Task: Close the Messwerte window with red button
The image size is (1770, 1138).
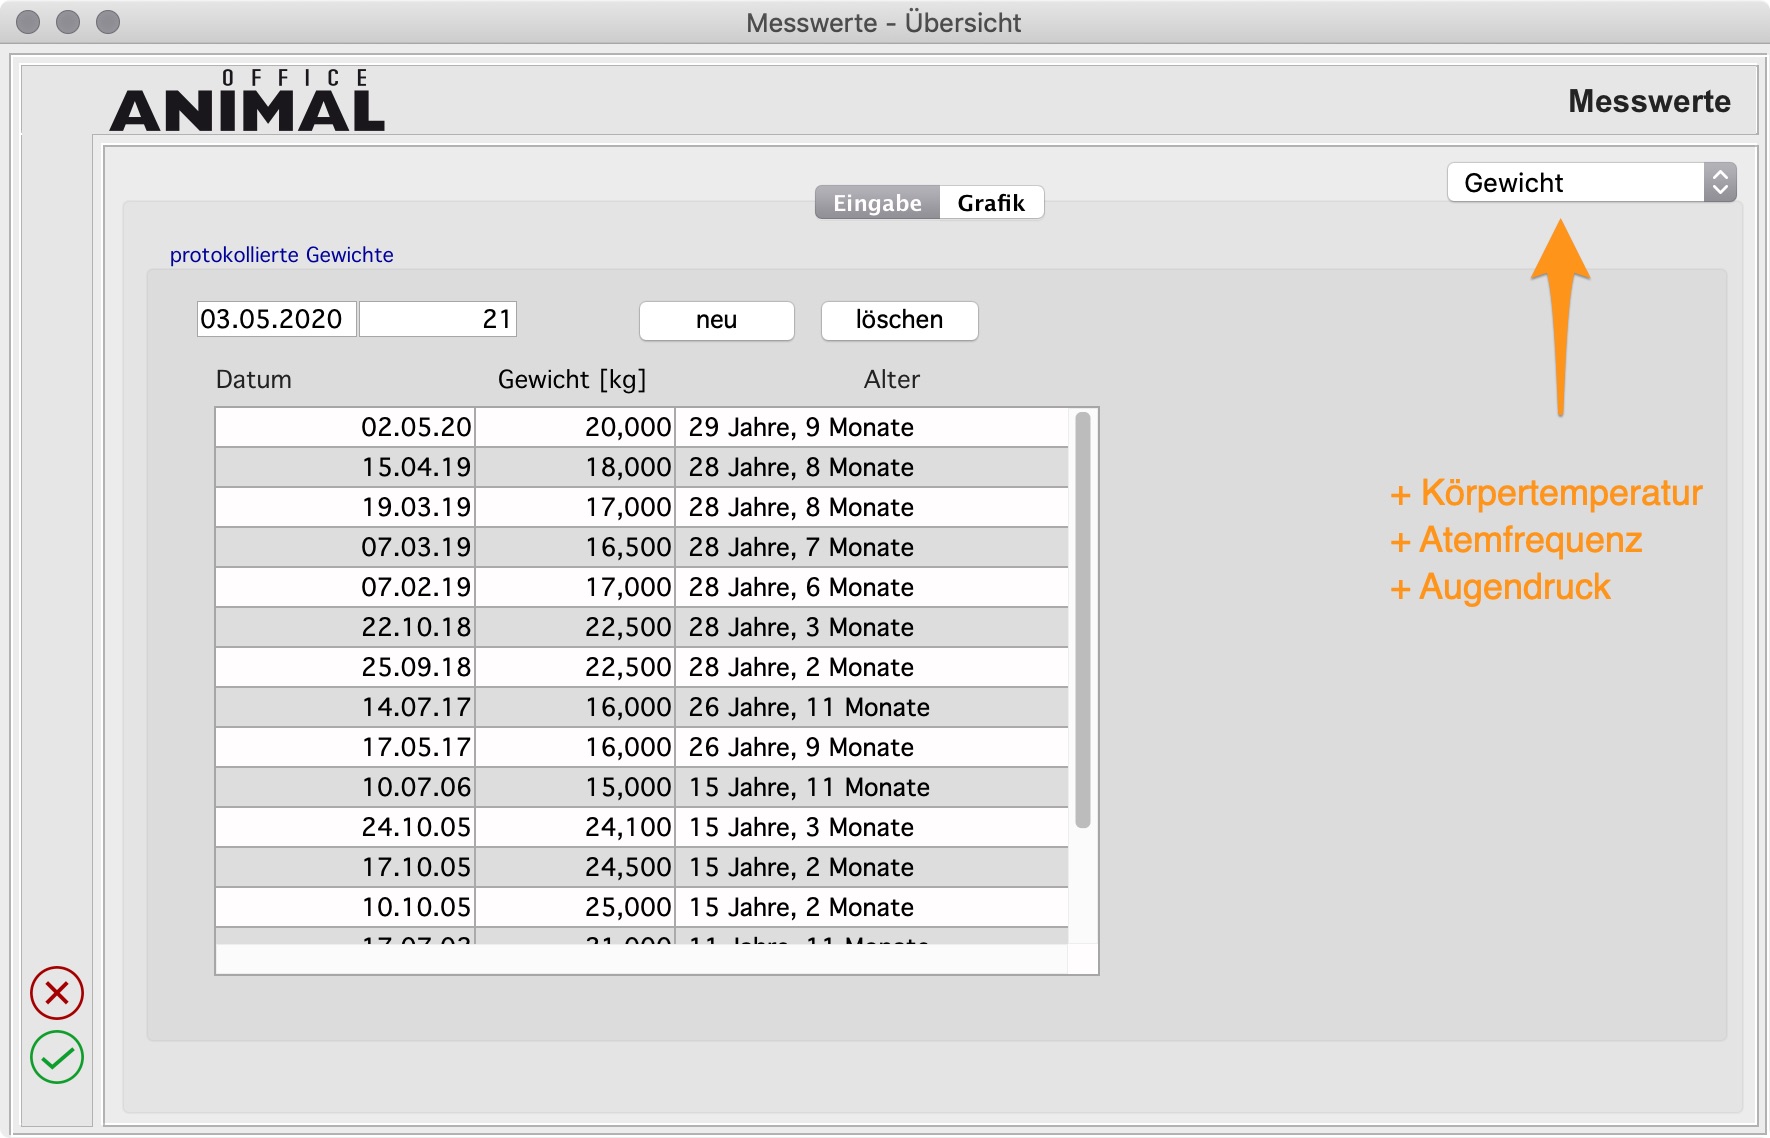Action: click(x=29, y=22)
